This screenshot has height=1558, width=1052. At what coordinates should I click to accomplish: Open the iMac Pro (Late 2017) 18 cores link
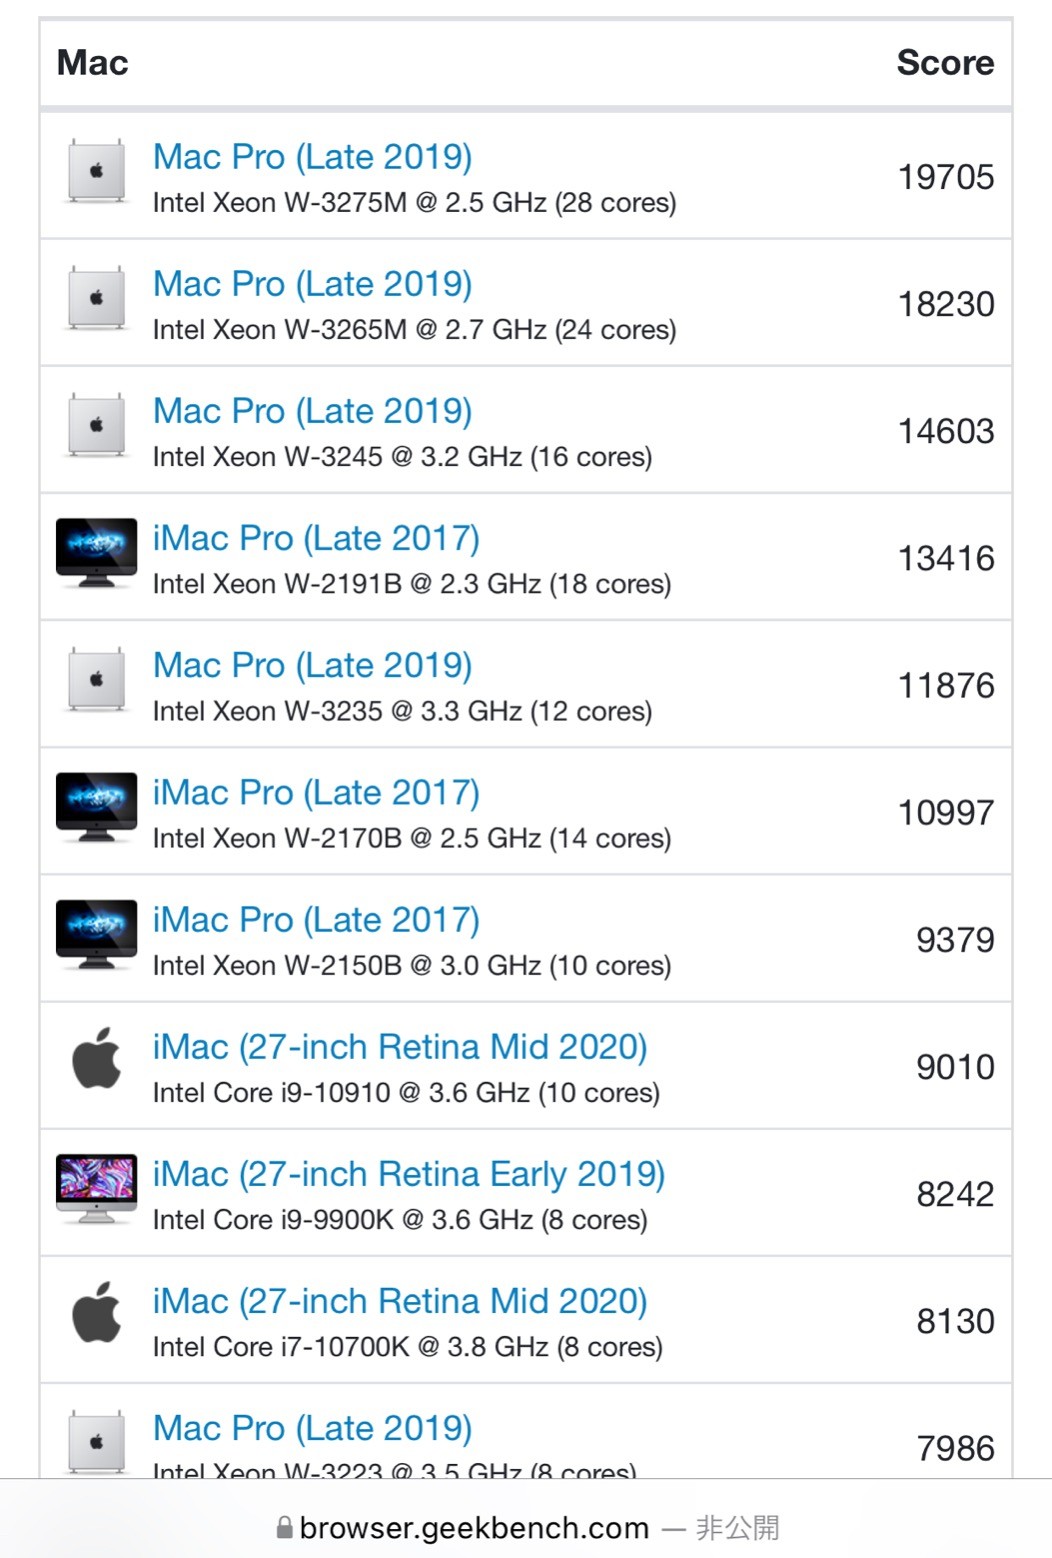(316, 538)
